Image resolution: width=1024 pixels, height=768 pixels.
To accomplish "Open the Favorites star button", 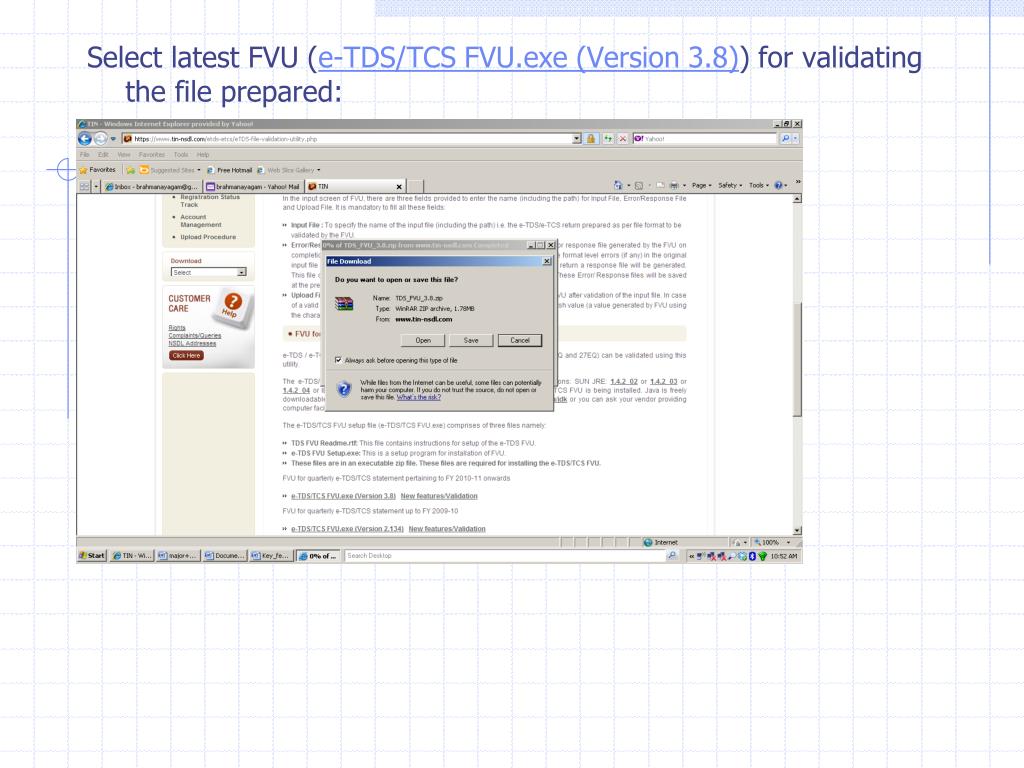I will point(97,170).
